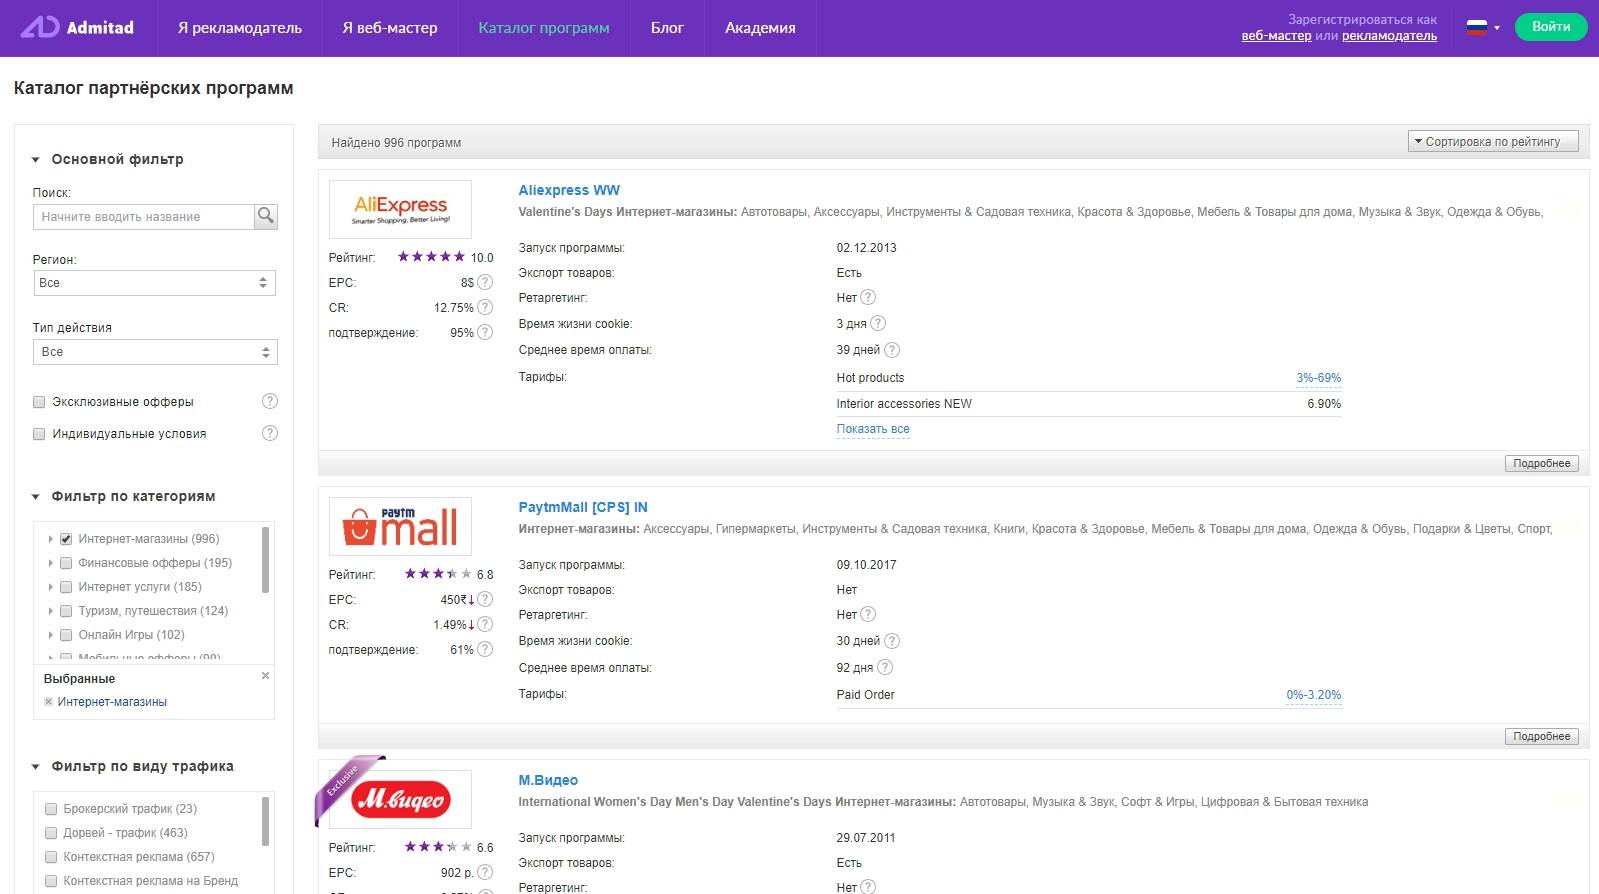Screen dimensions: 1599x894
Task: Open the Блог menu item
Action: point(667,28)
